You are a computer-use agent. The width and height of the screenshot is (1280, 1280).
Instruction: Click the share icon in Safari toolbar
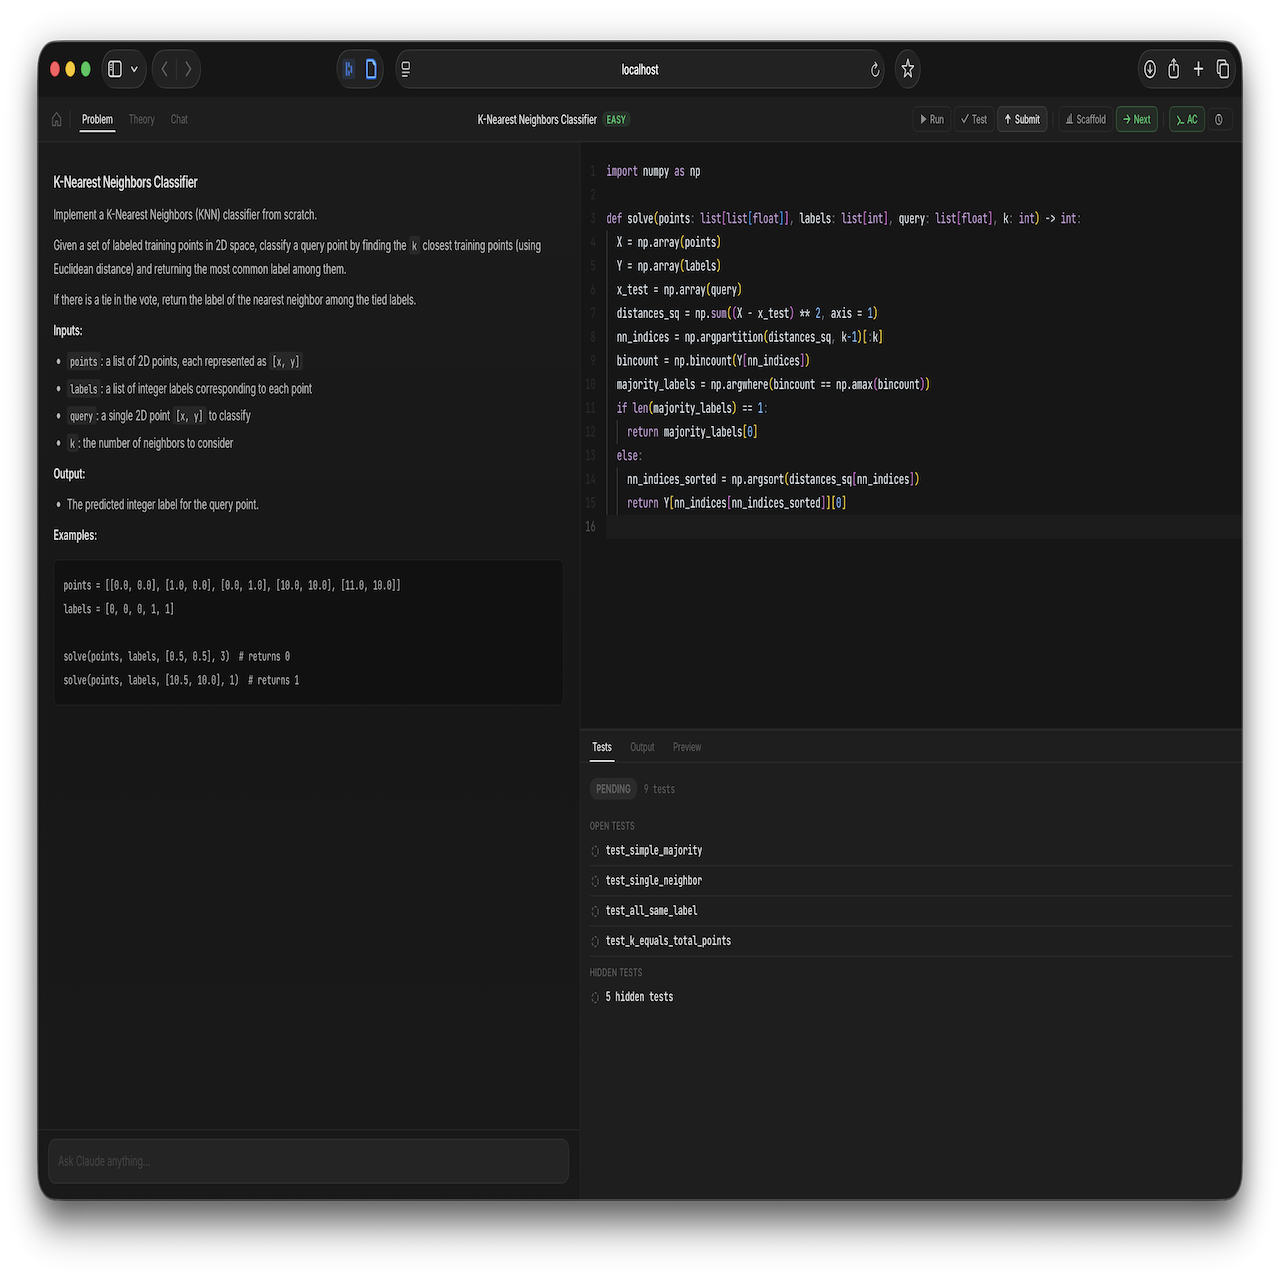pyautogui.click(x=1174, y=69)
